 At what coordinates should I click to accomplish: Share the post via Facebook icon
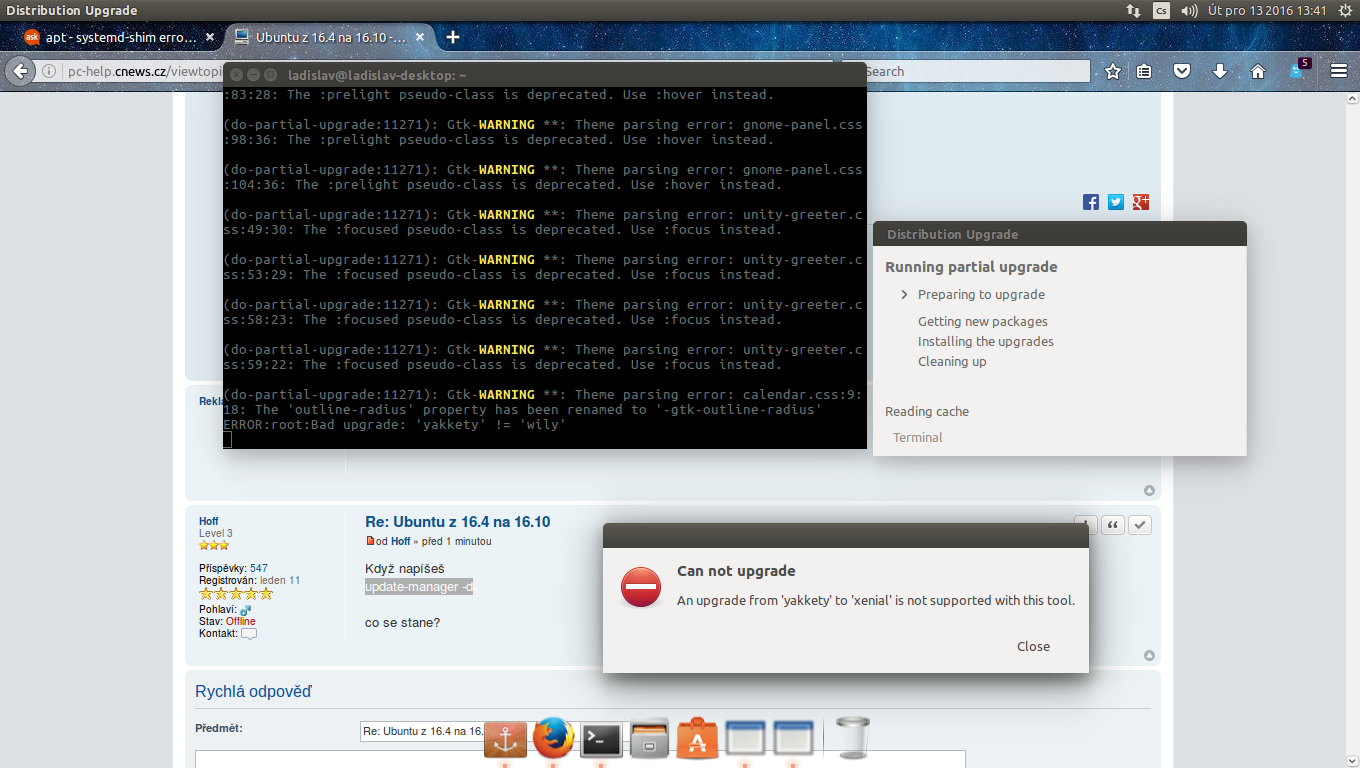tap(1091, 202)
